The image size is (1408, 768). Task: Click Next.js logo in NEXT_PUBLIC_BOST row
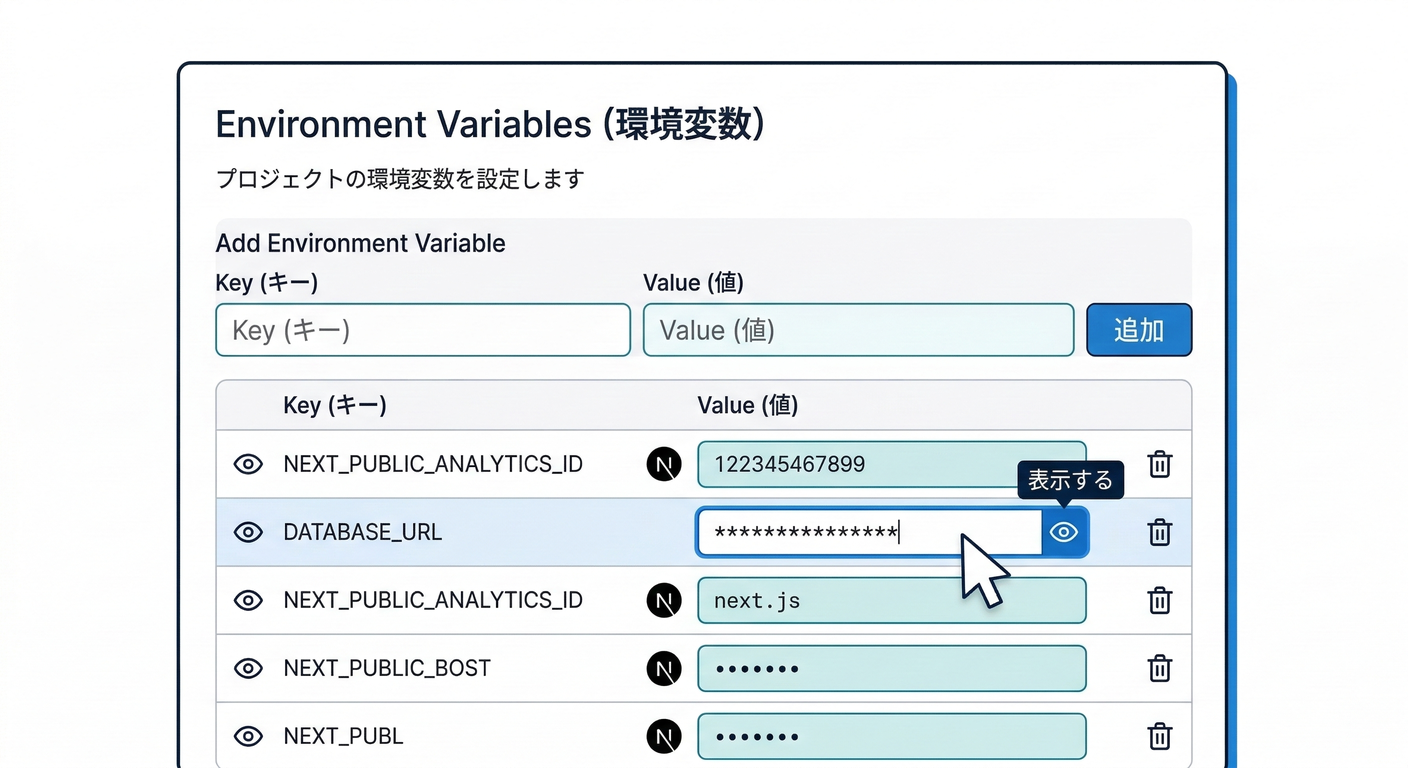point(664,668)
